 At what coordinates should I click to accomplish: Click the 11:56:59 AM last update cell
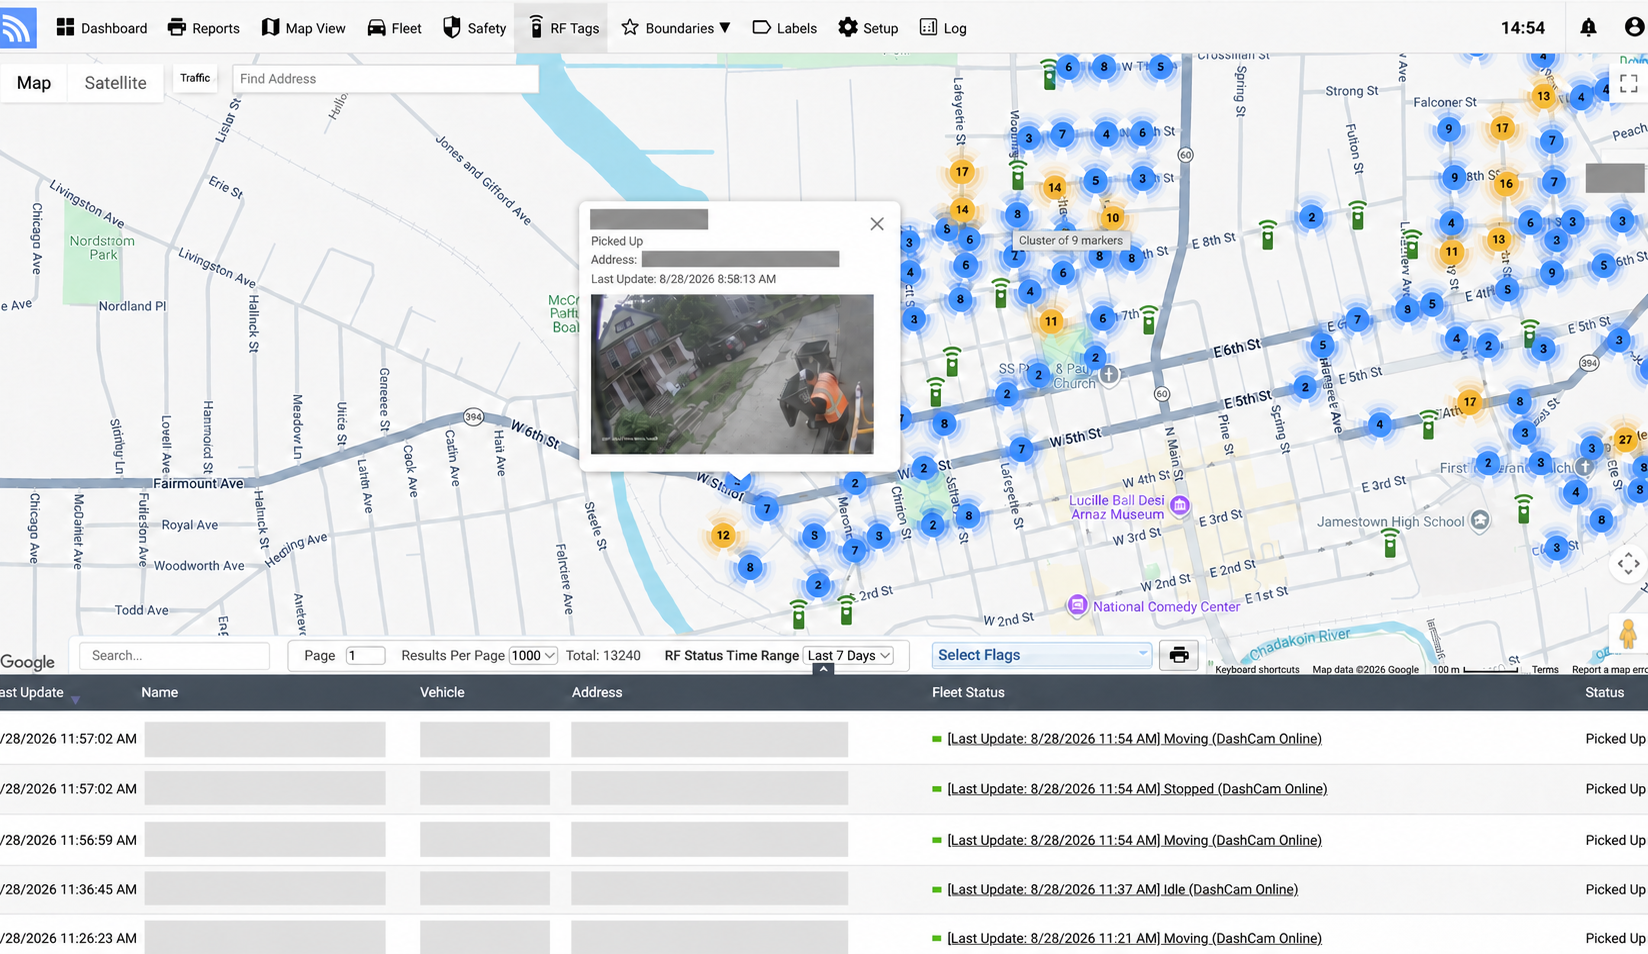(68, 840)
